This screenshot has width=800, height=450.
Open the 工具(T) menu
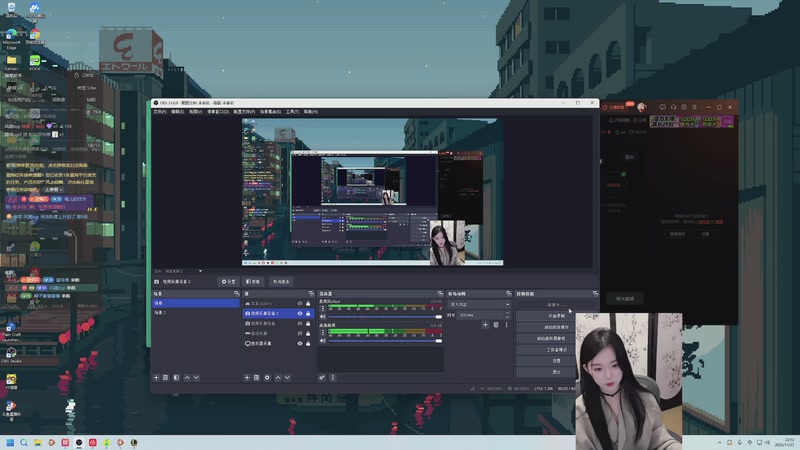(292, 112)
